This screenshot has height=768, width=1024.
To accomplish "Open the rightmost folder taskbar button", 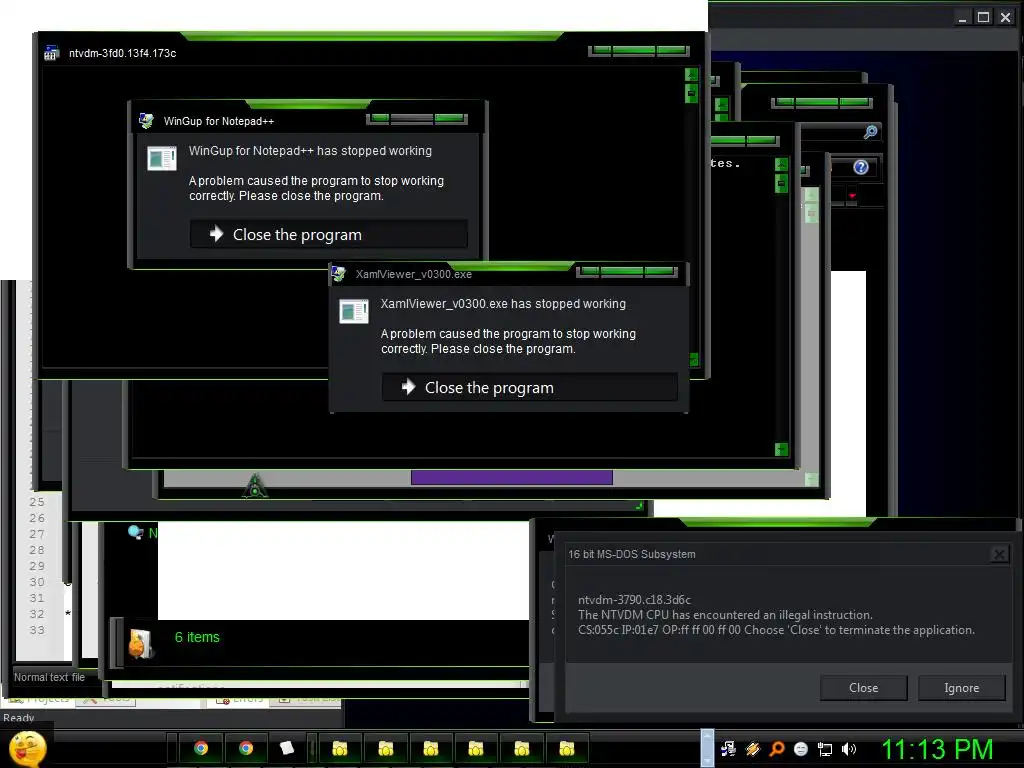I will (x=566, y=748).
